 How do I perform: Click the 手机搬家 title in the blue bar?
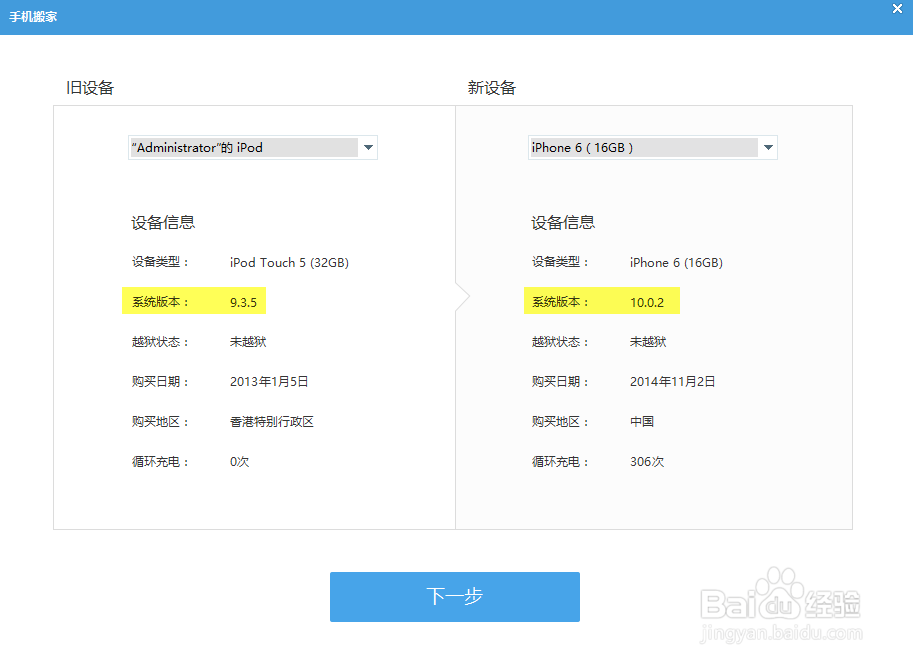33,16
